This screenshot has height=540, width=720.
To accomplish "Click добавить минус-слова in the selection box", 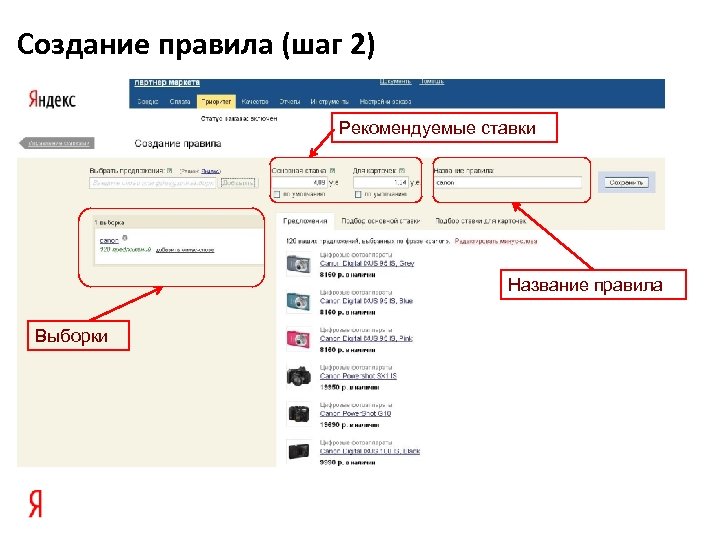I will tap(185, 250).
